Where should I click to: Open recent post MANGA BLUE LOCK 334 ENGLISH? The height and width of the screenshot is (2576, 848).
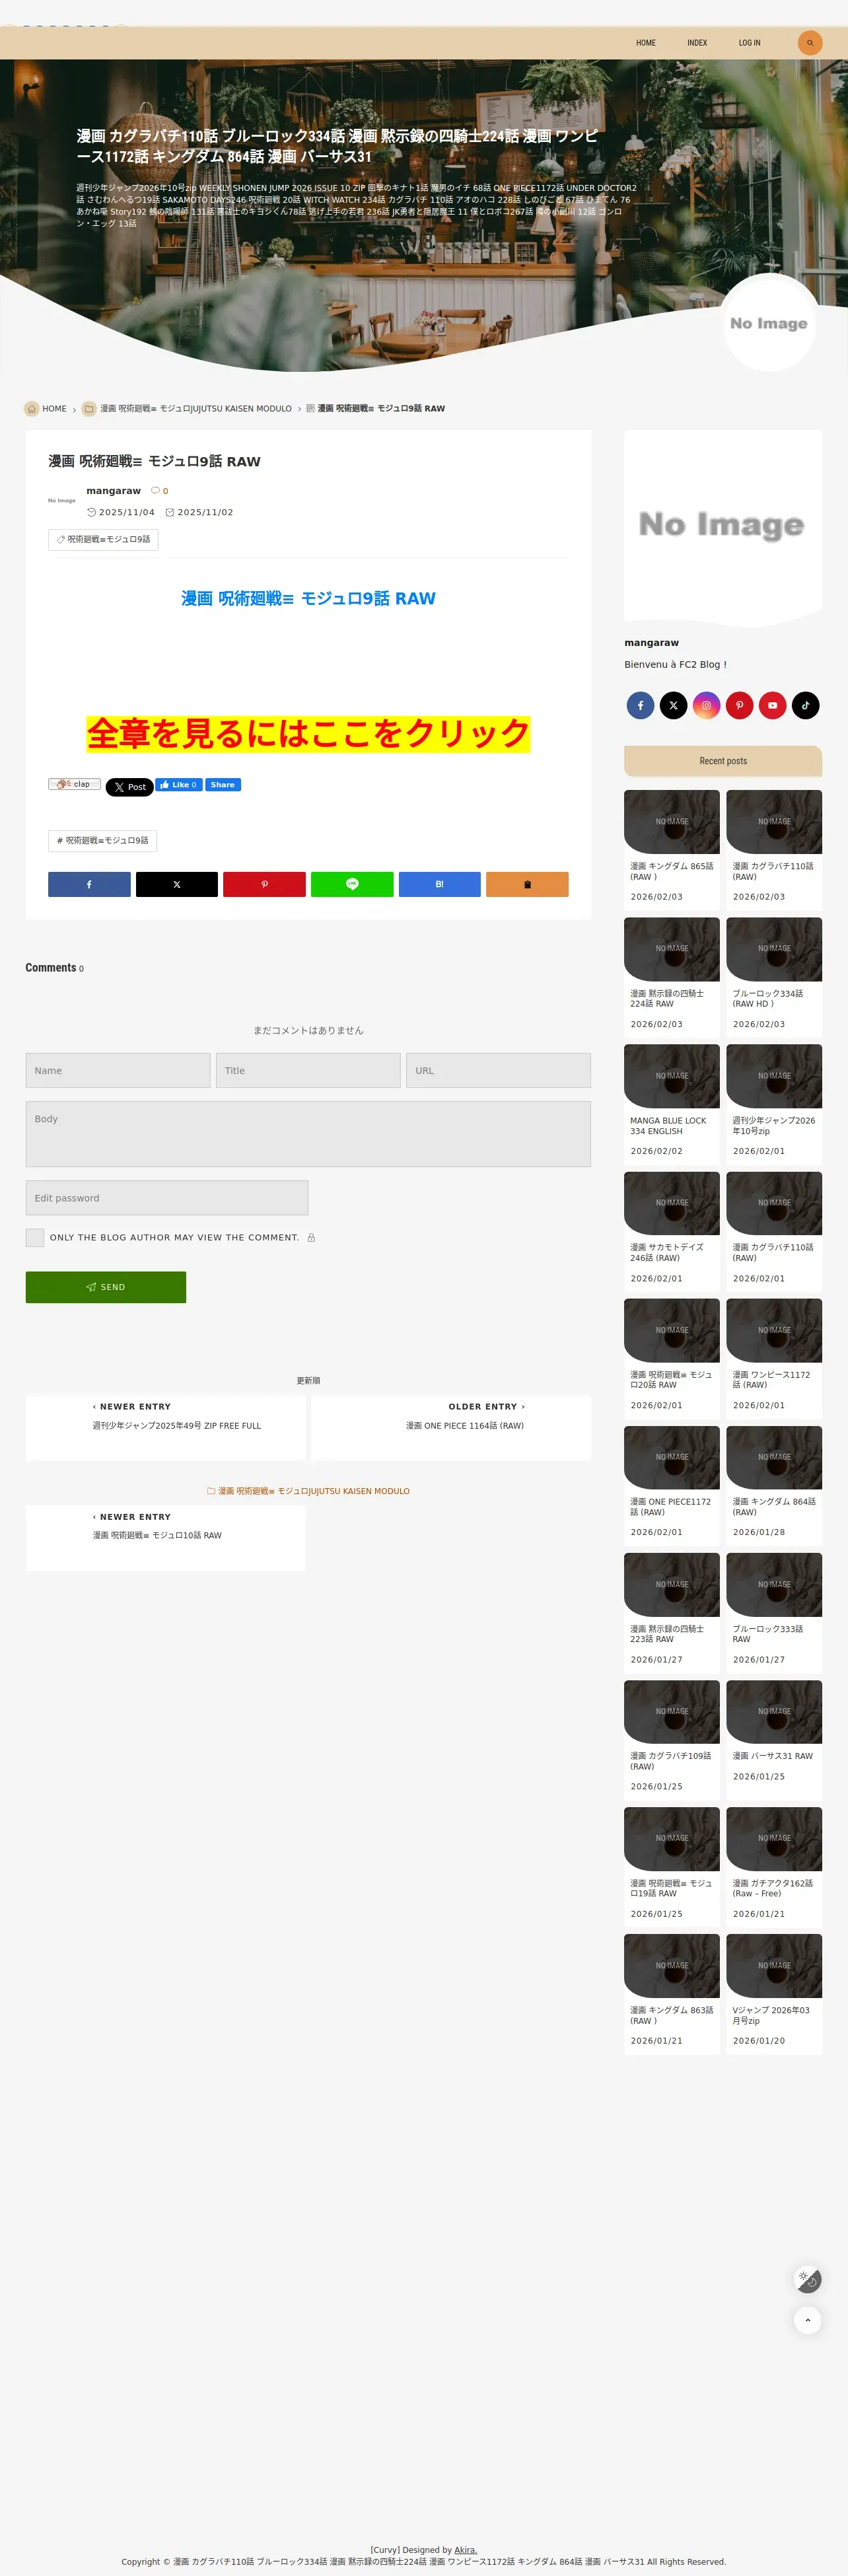[x=672, y=1103]
